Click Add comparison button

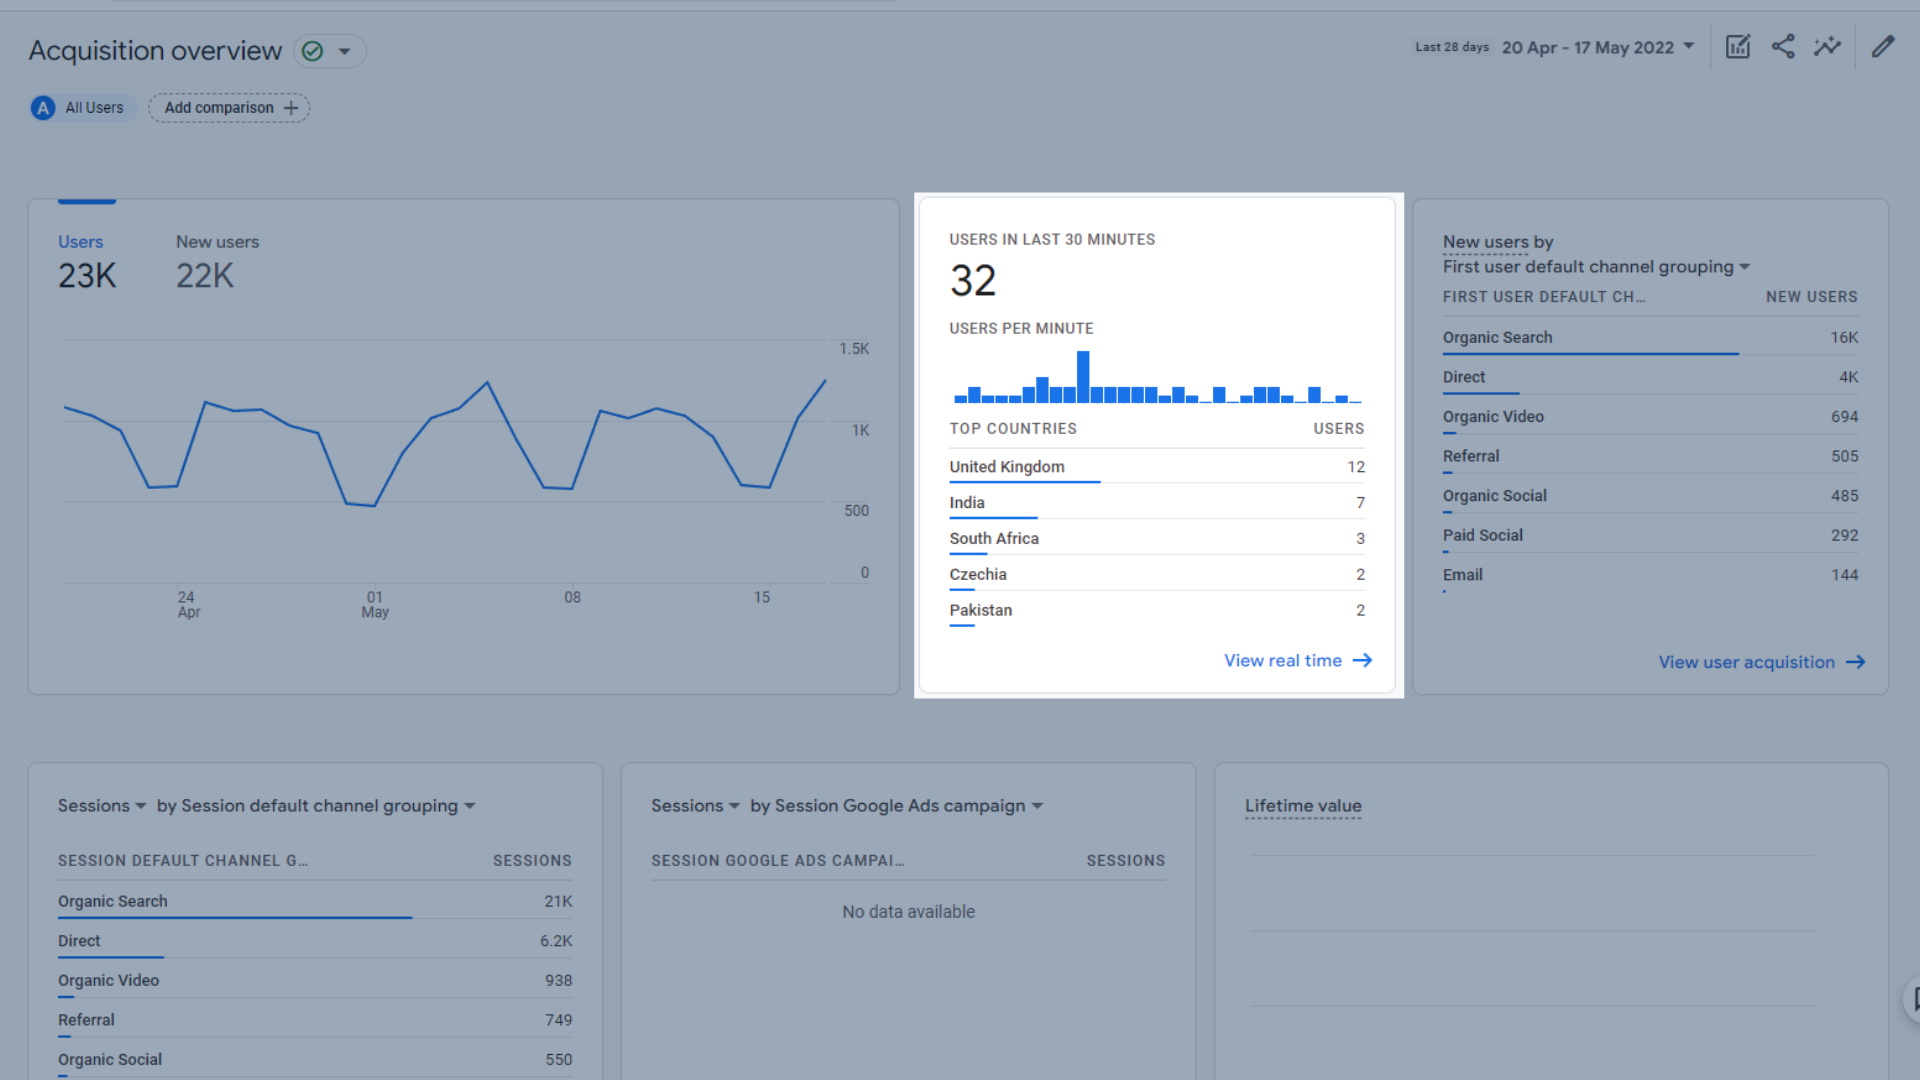(x=230, y=108)
